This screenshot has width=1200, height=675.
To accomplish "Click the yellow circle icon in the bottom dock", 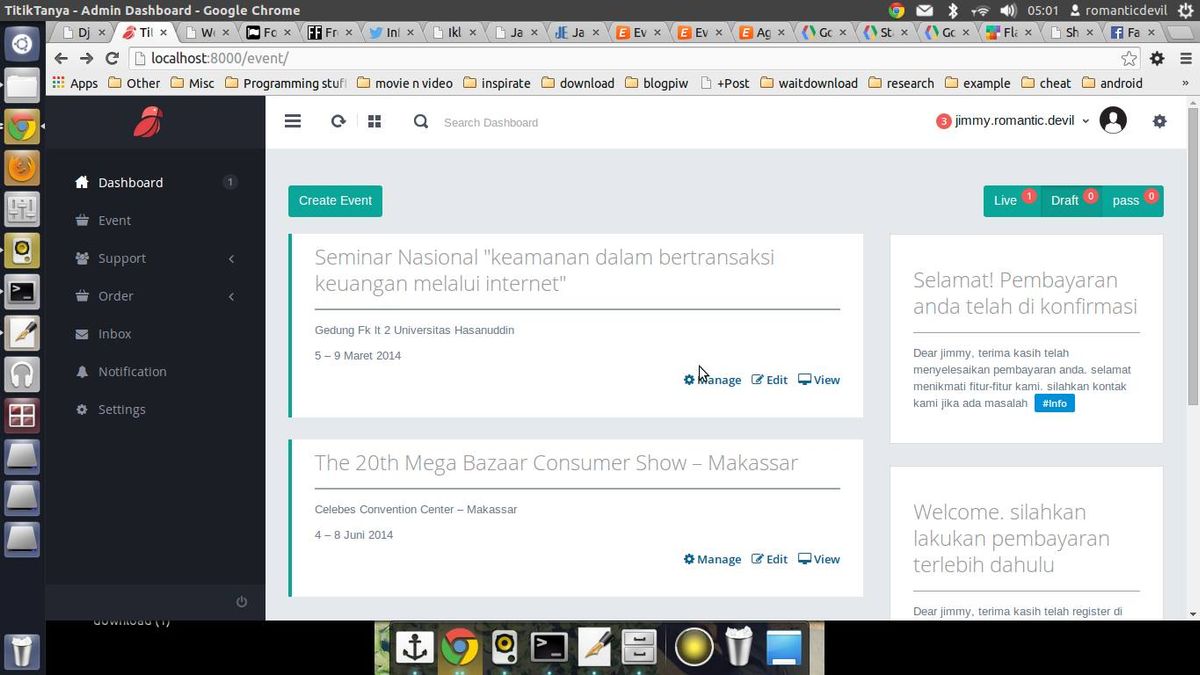I will (x=693, y=647).
